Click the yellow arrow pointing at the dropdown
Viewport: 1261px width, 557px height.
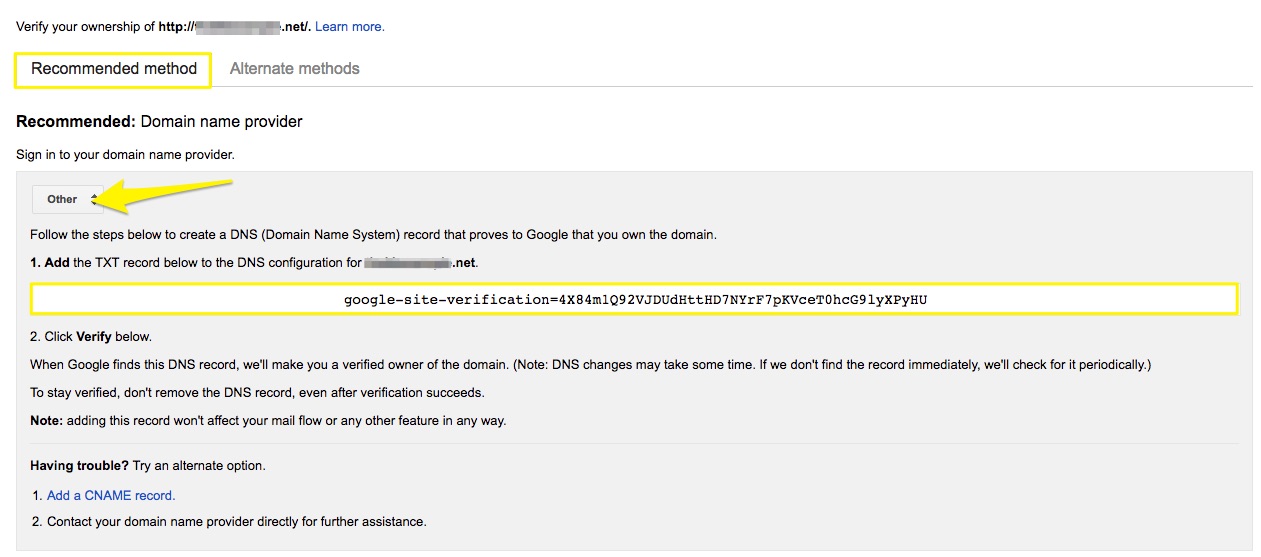click(170, 192)
